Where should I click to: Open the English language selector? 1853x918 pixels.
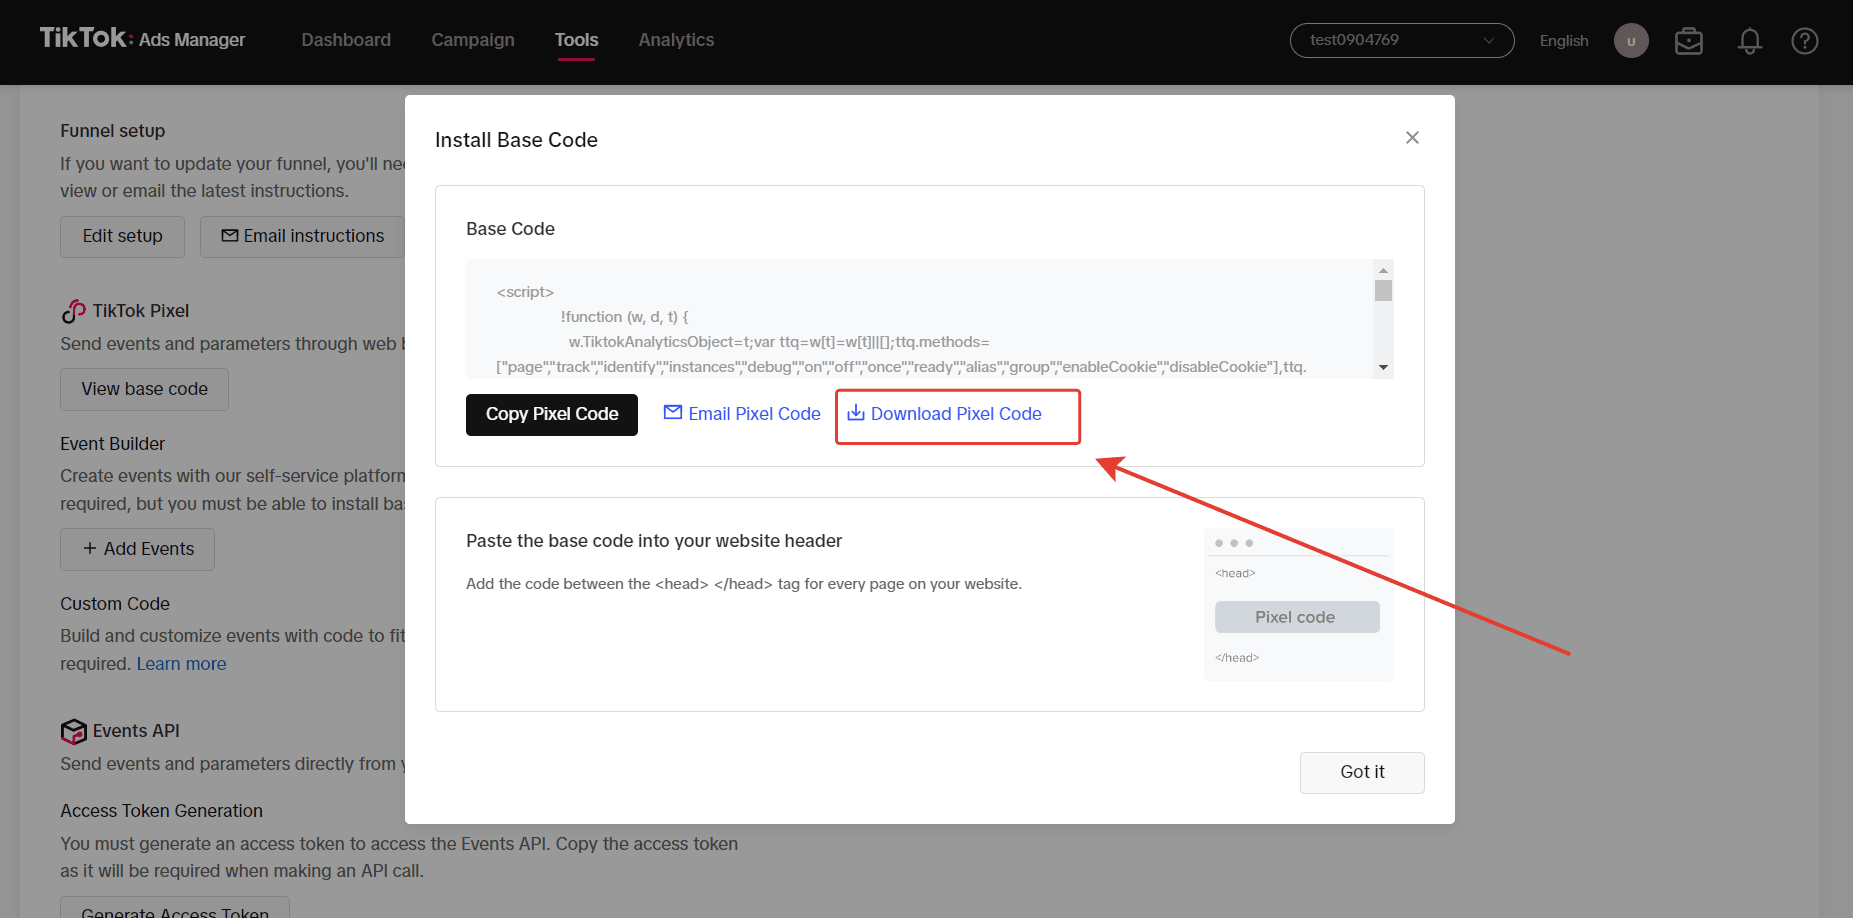coord(1564,41)
